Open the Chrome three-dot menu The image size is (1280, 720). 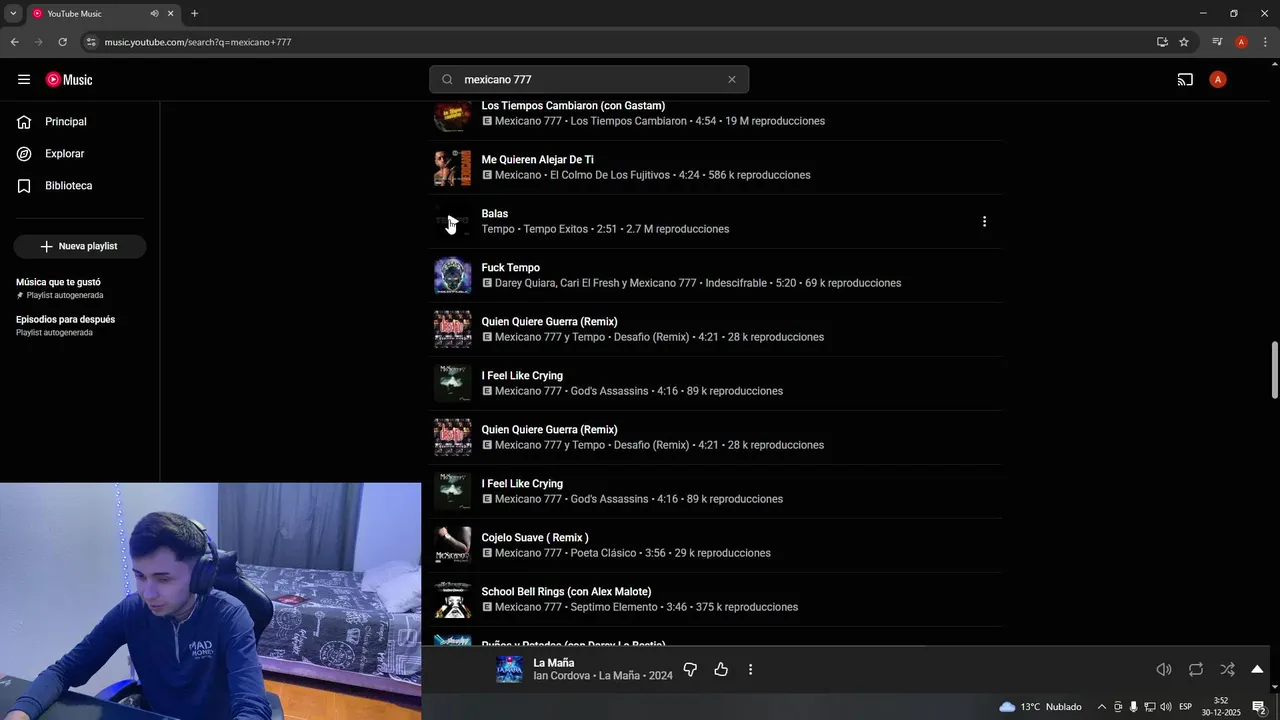point(1266,42)
